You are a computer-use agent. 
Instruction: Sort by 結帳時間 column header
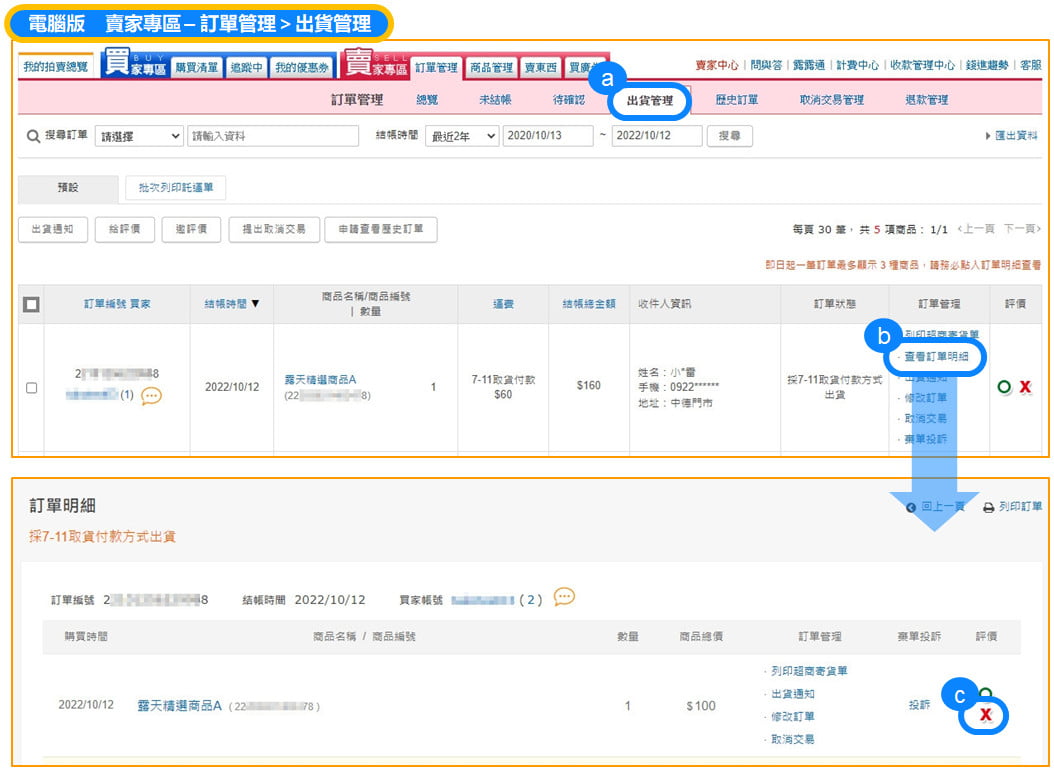tap(231, 303)
